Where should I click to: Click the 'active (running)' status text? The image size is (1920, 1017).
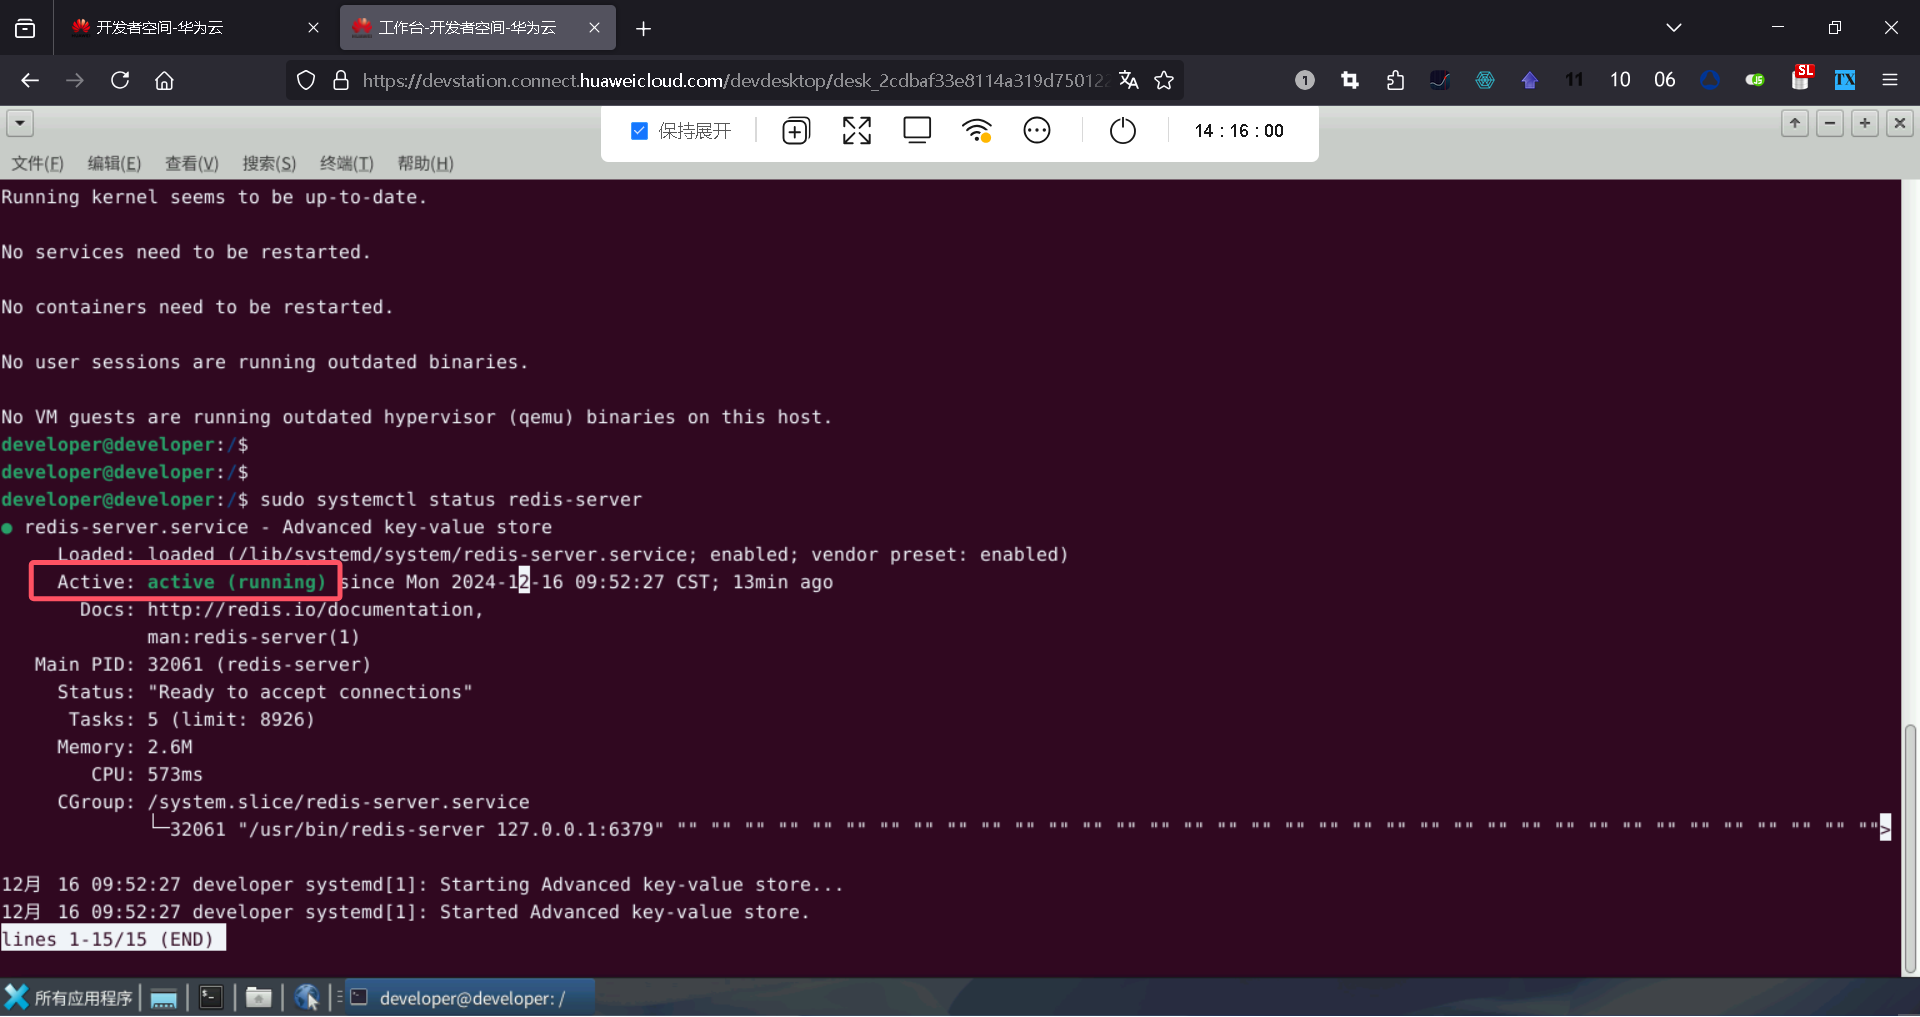237,582
